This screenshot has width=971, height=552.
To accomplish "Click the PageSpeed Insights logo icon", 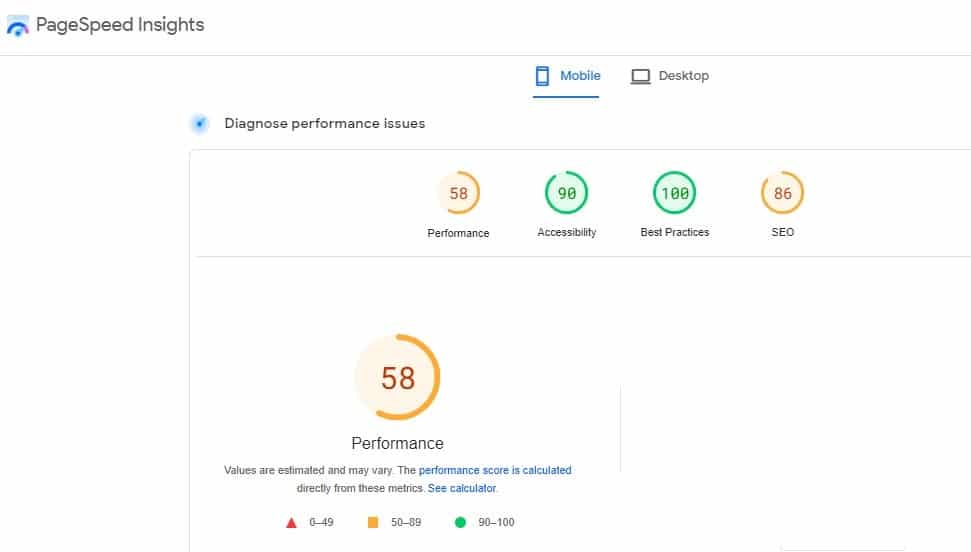I will (x=17, y=25).
